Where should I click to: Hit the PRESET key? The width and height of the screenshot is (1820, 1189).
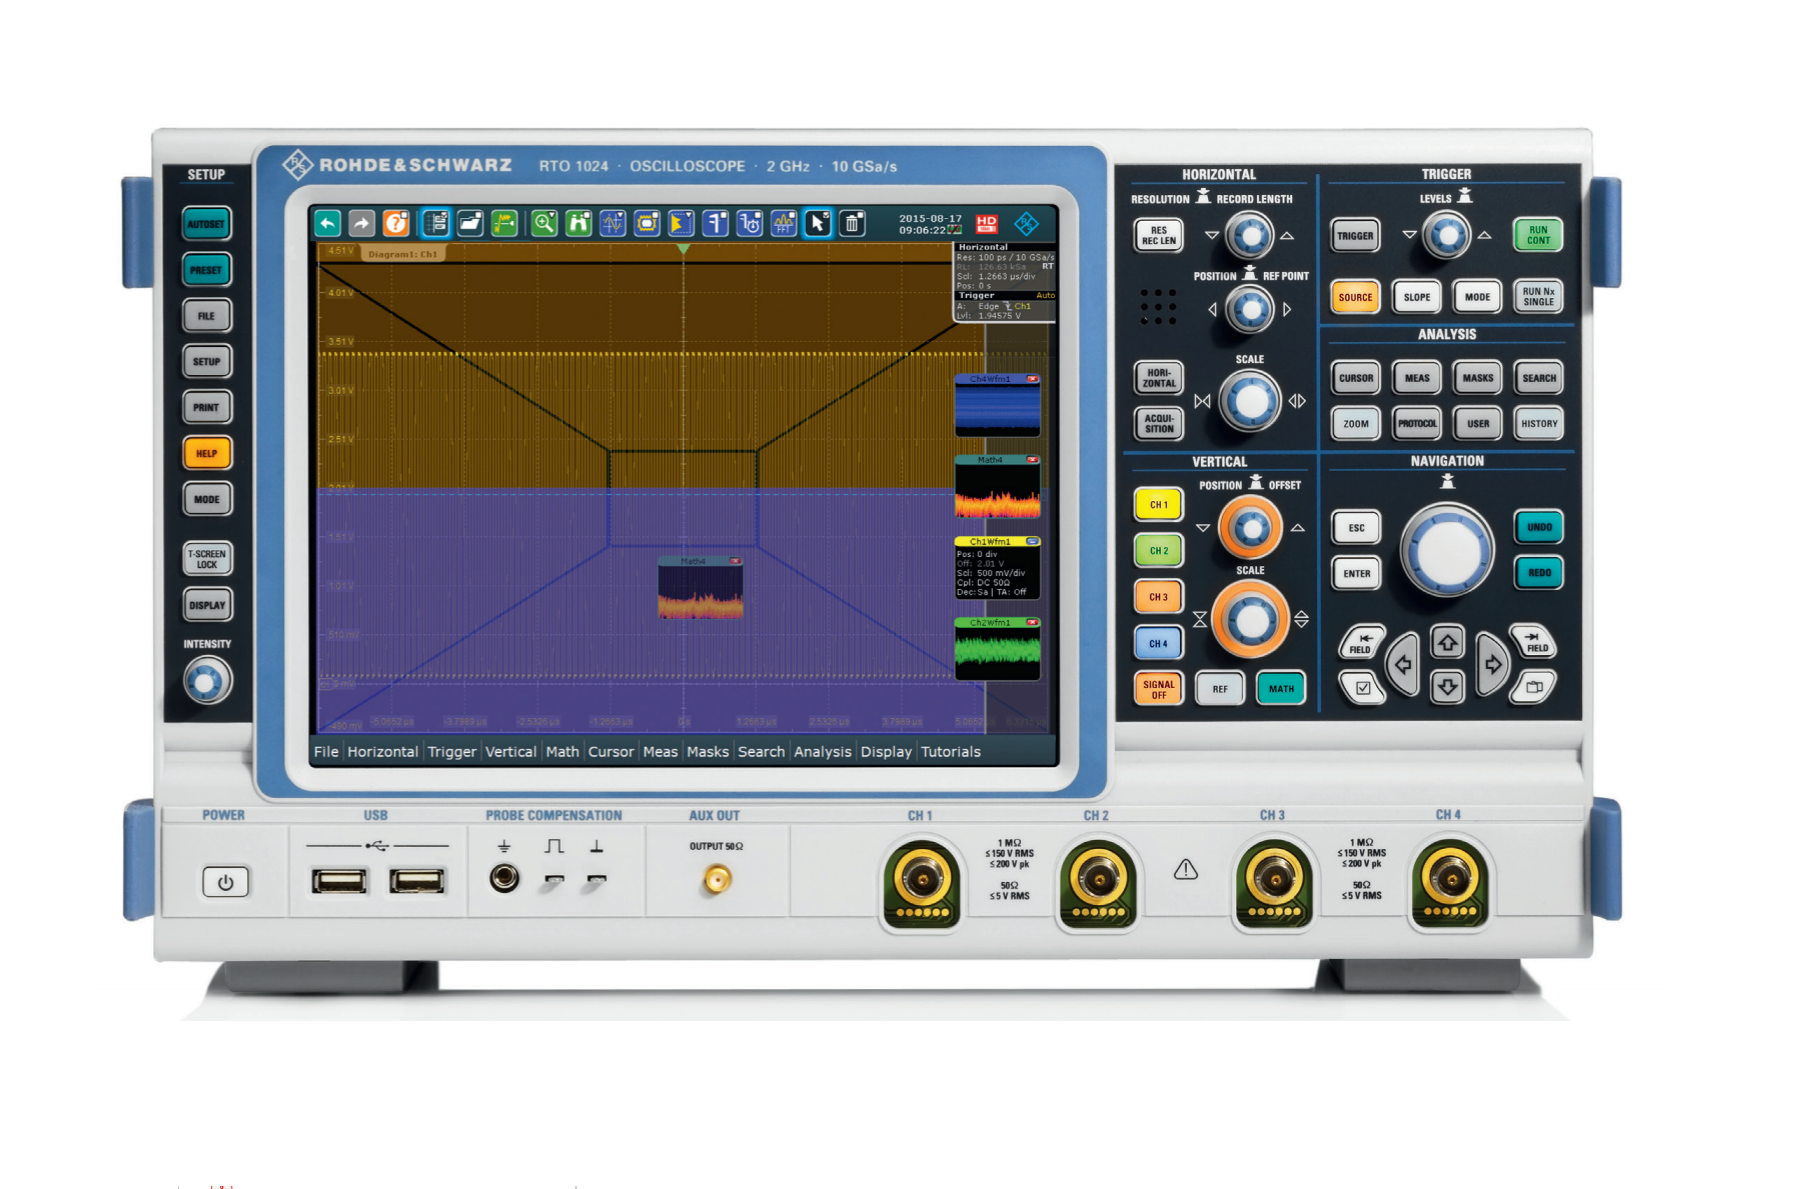pos(207,269)
